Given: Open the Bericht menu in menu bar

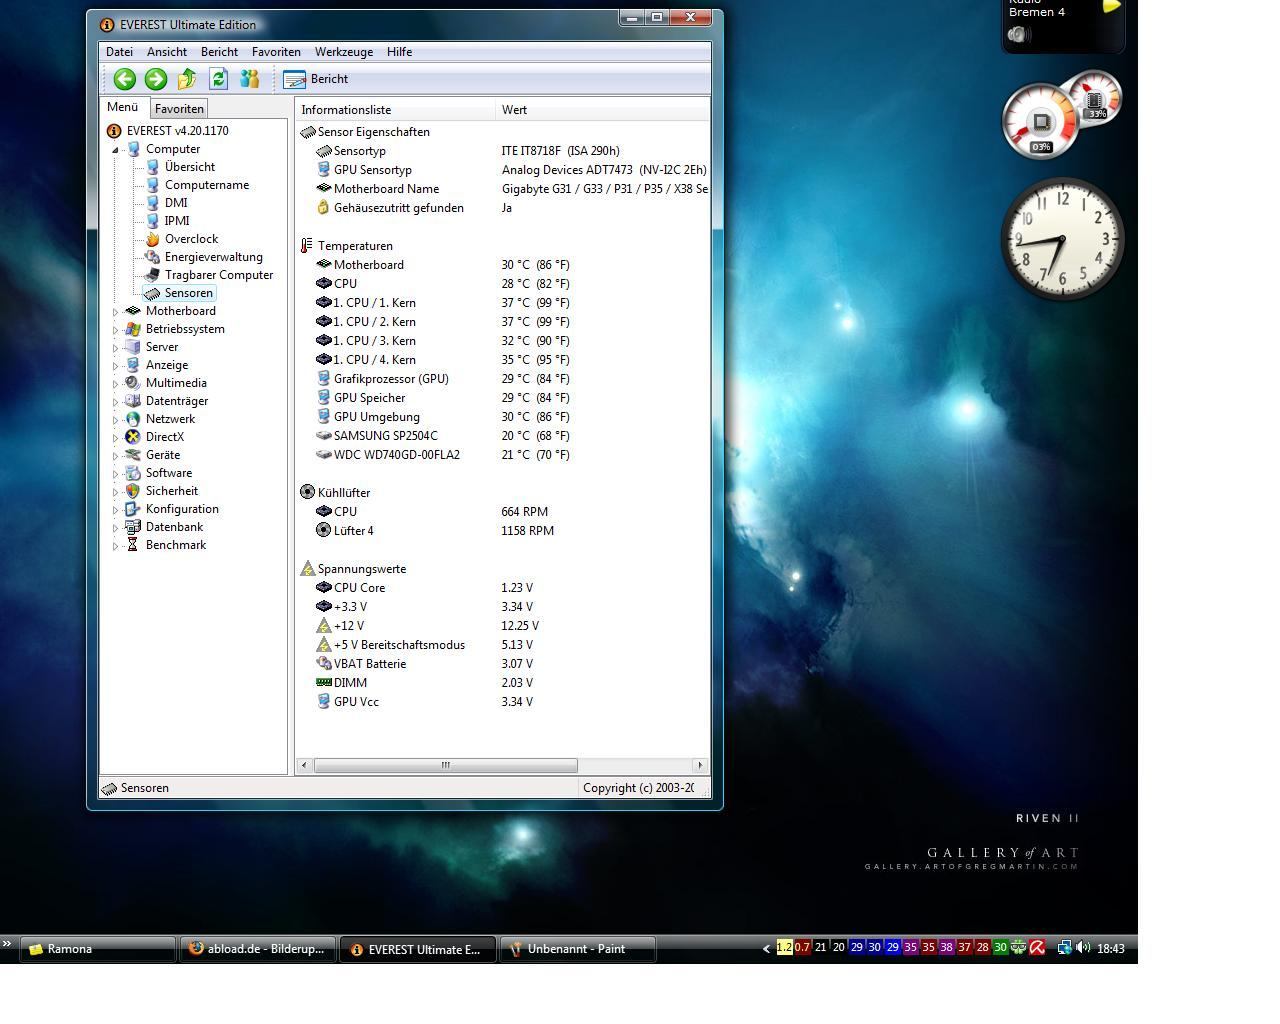Looking at the screenshot, I should 219,52.
